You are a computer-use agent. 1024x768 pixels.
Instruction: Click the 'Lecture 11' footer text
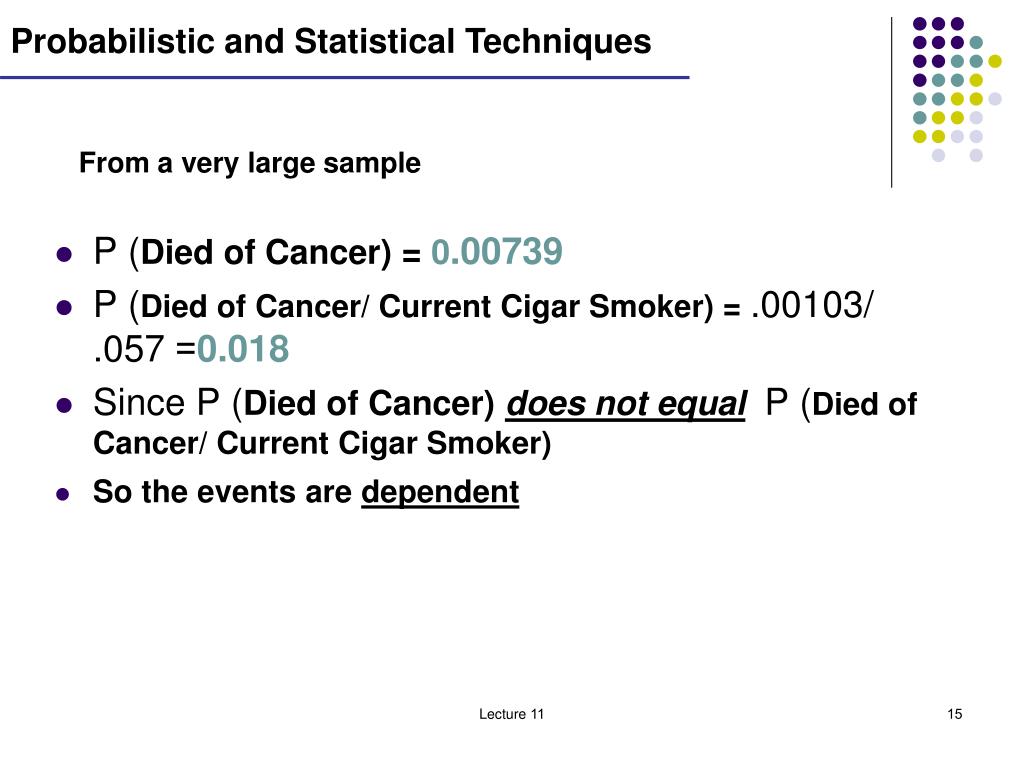pyautogui.click(x=511, y=714)
